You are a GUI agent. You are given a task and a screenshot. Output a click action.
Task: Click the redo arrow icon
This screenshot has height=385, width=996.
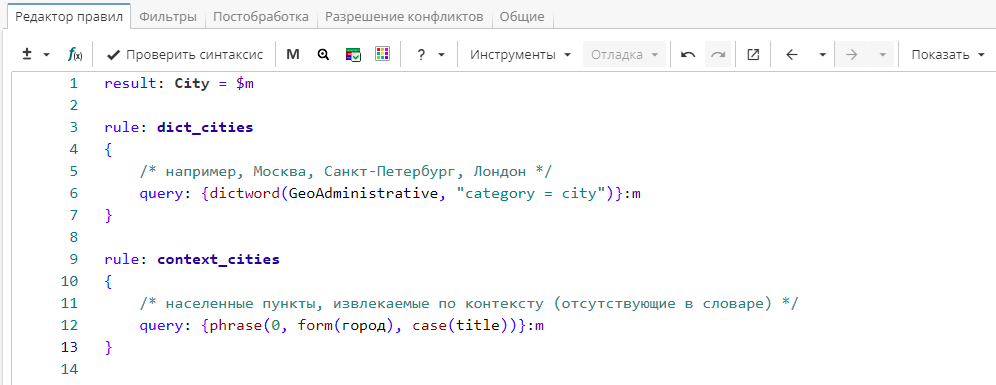(x=718, y=55)
